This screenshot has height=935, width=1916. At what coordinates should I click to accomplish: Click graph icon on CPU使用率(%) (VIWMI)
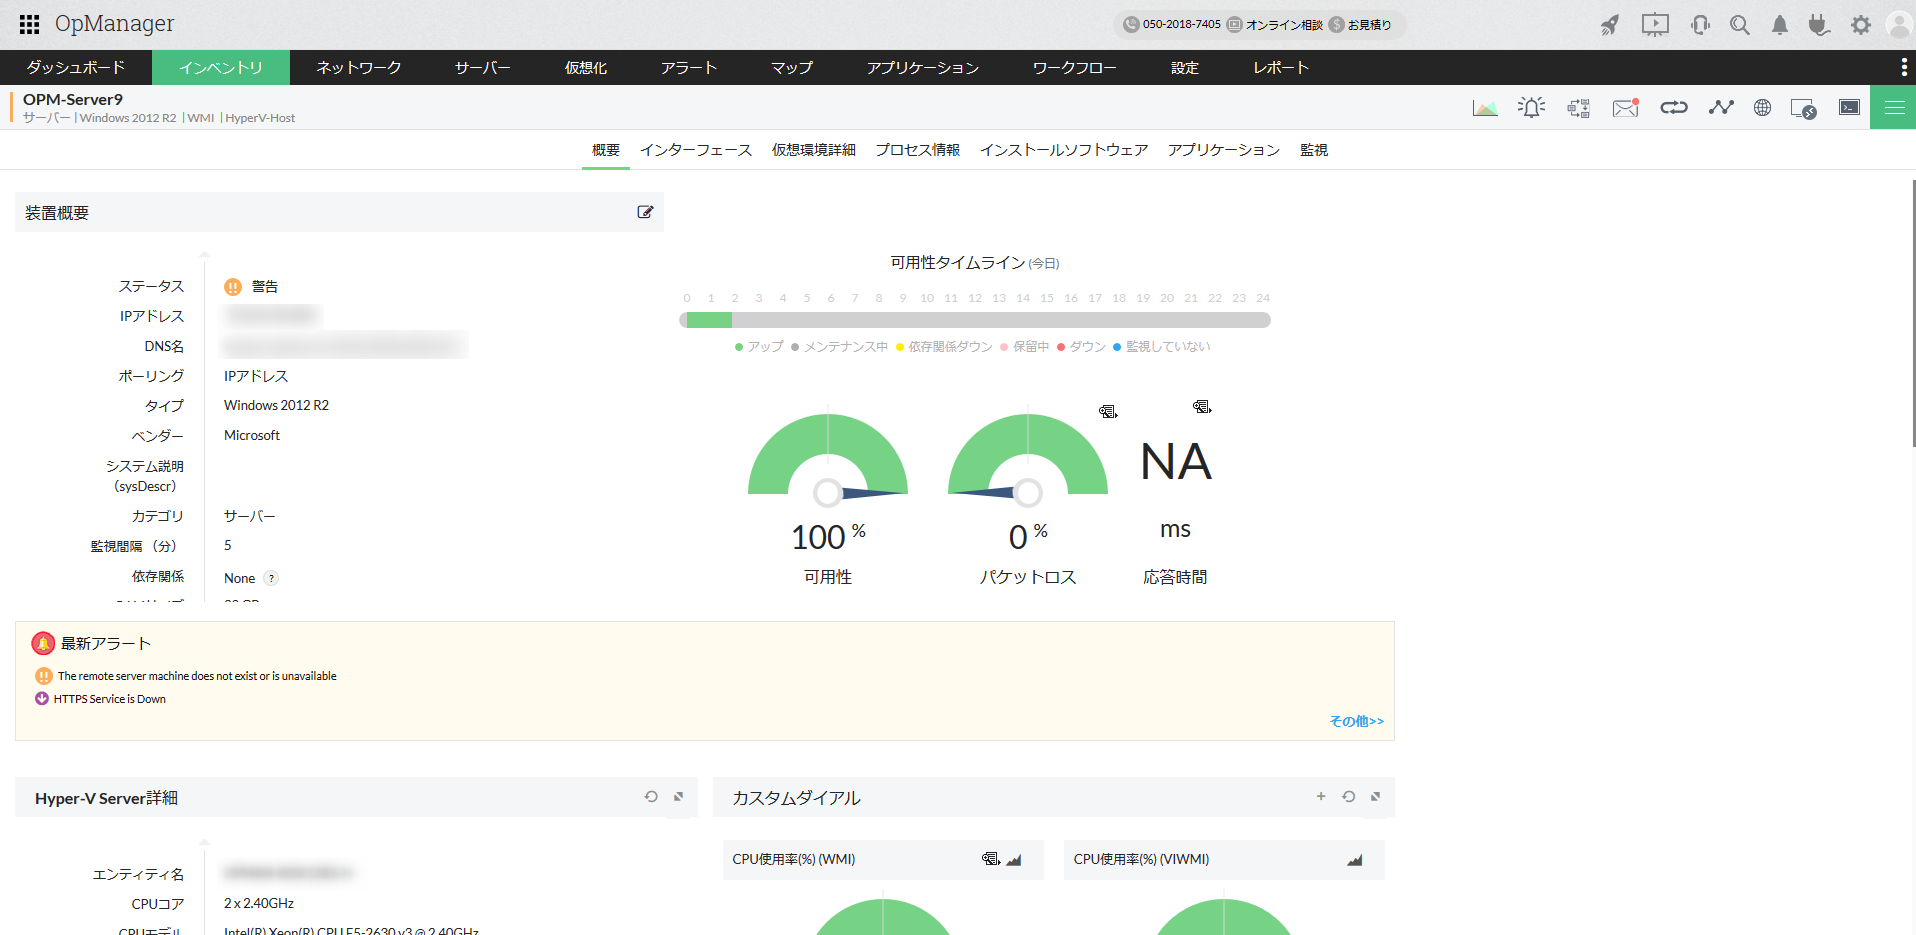1354,860
